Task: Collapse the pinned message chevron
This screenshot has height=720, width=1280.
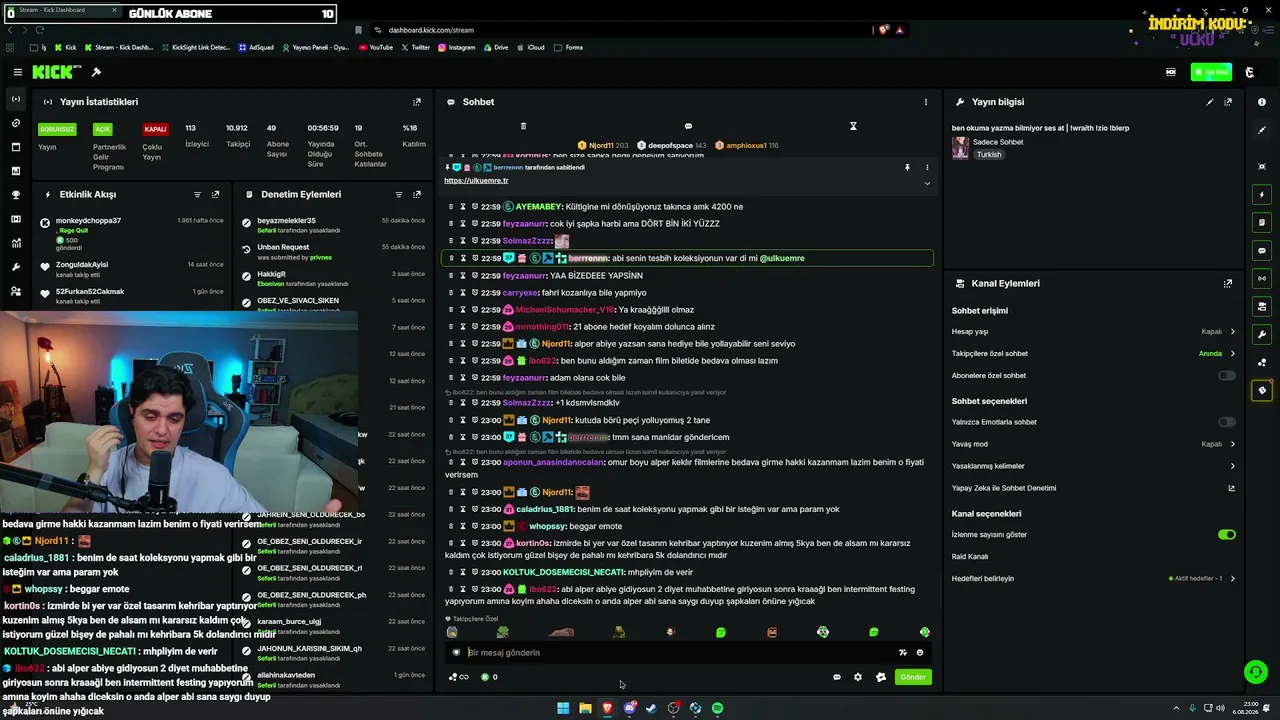Action: pos(927,182)
